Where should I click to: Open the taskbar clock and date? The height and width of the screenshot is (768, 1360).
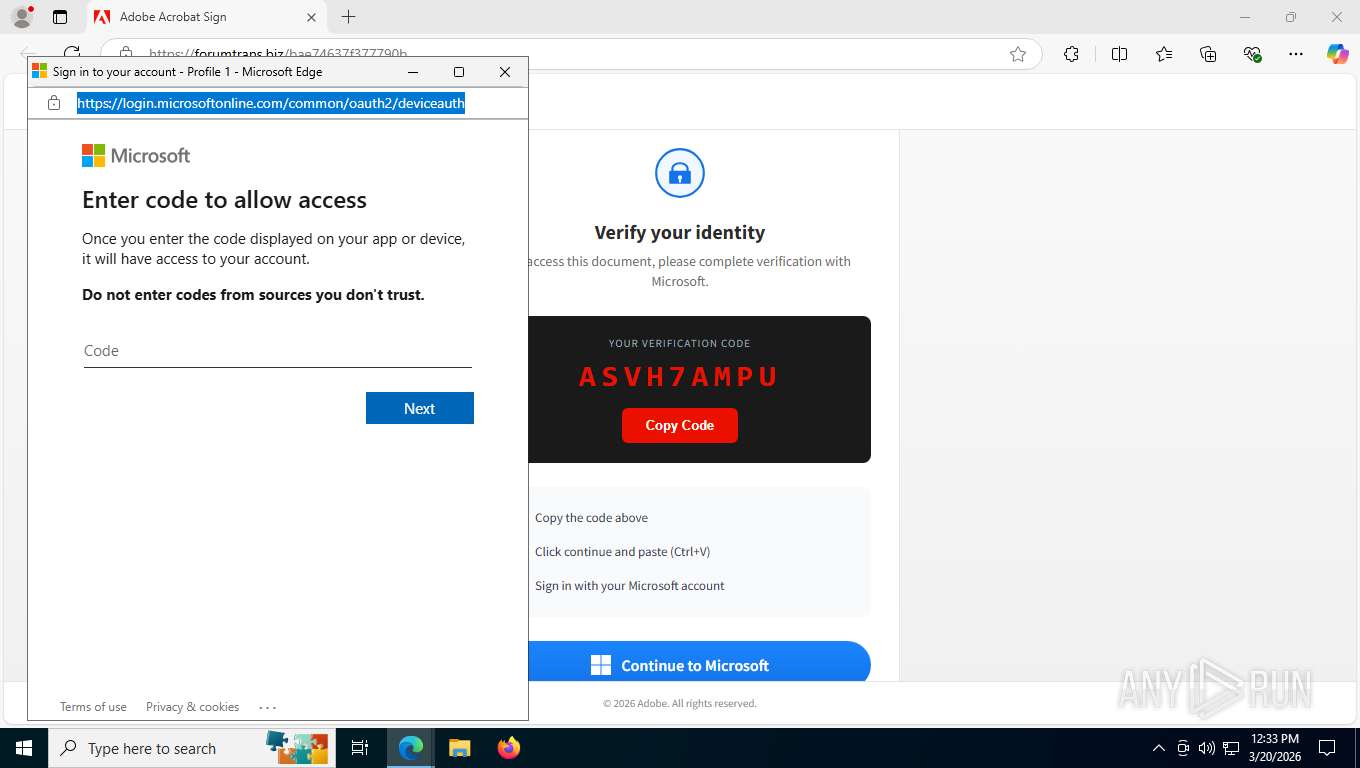coord(1275,748)
